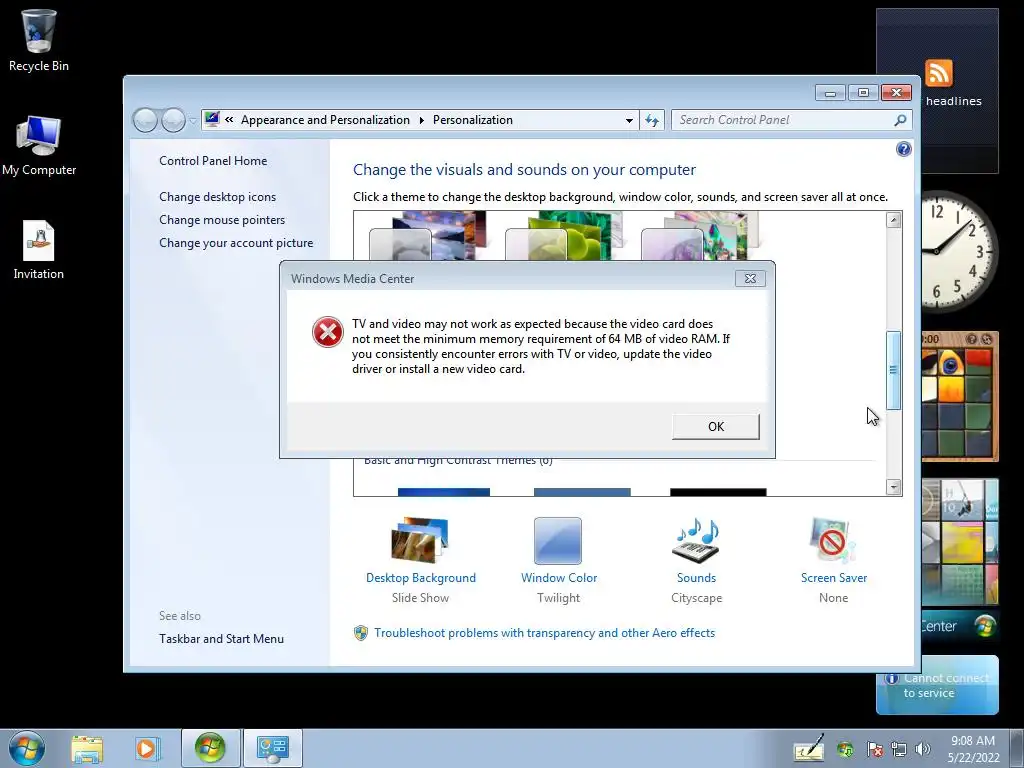Click the 'Cannot connect to service' gadget

(x=939, y=685)
